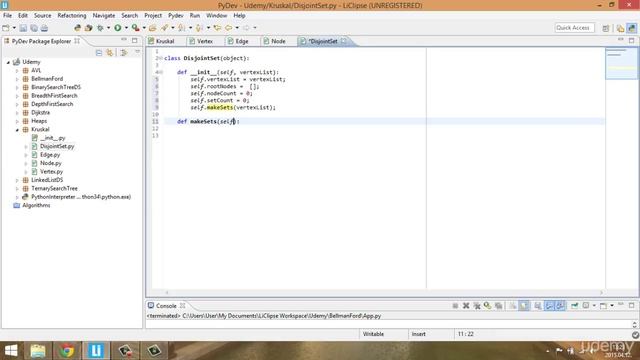Click the Search flashlight toolbar icon
Viewport: 640px width, 360px height.
164,28
